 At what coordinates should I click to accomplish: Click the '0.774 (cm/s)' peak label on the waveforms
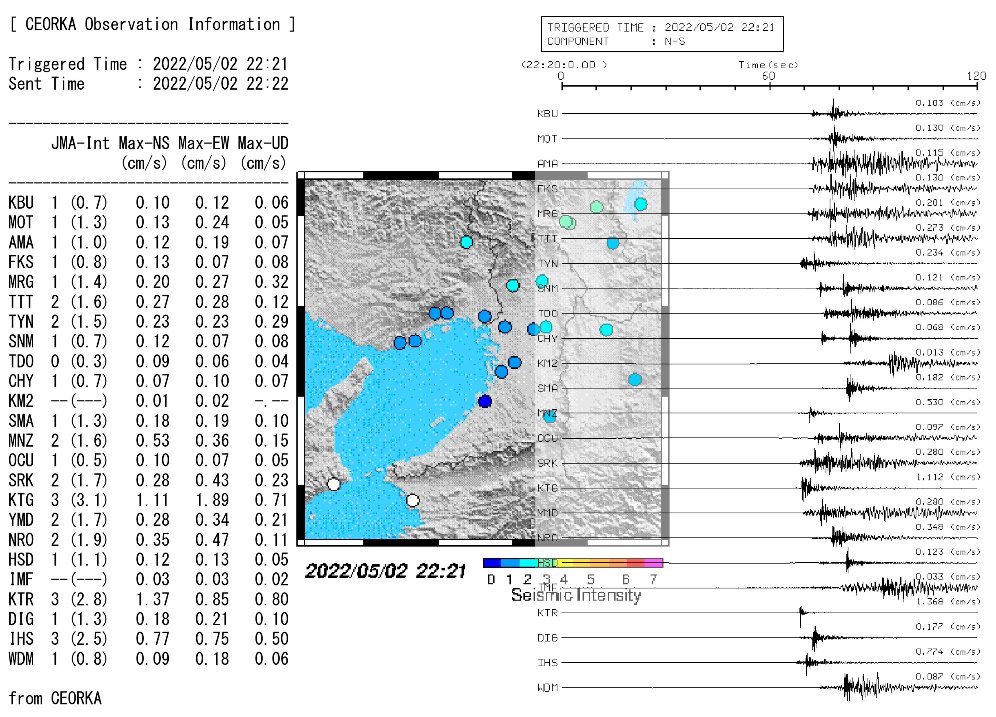948,652
